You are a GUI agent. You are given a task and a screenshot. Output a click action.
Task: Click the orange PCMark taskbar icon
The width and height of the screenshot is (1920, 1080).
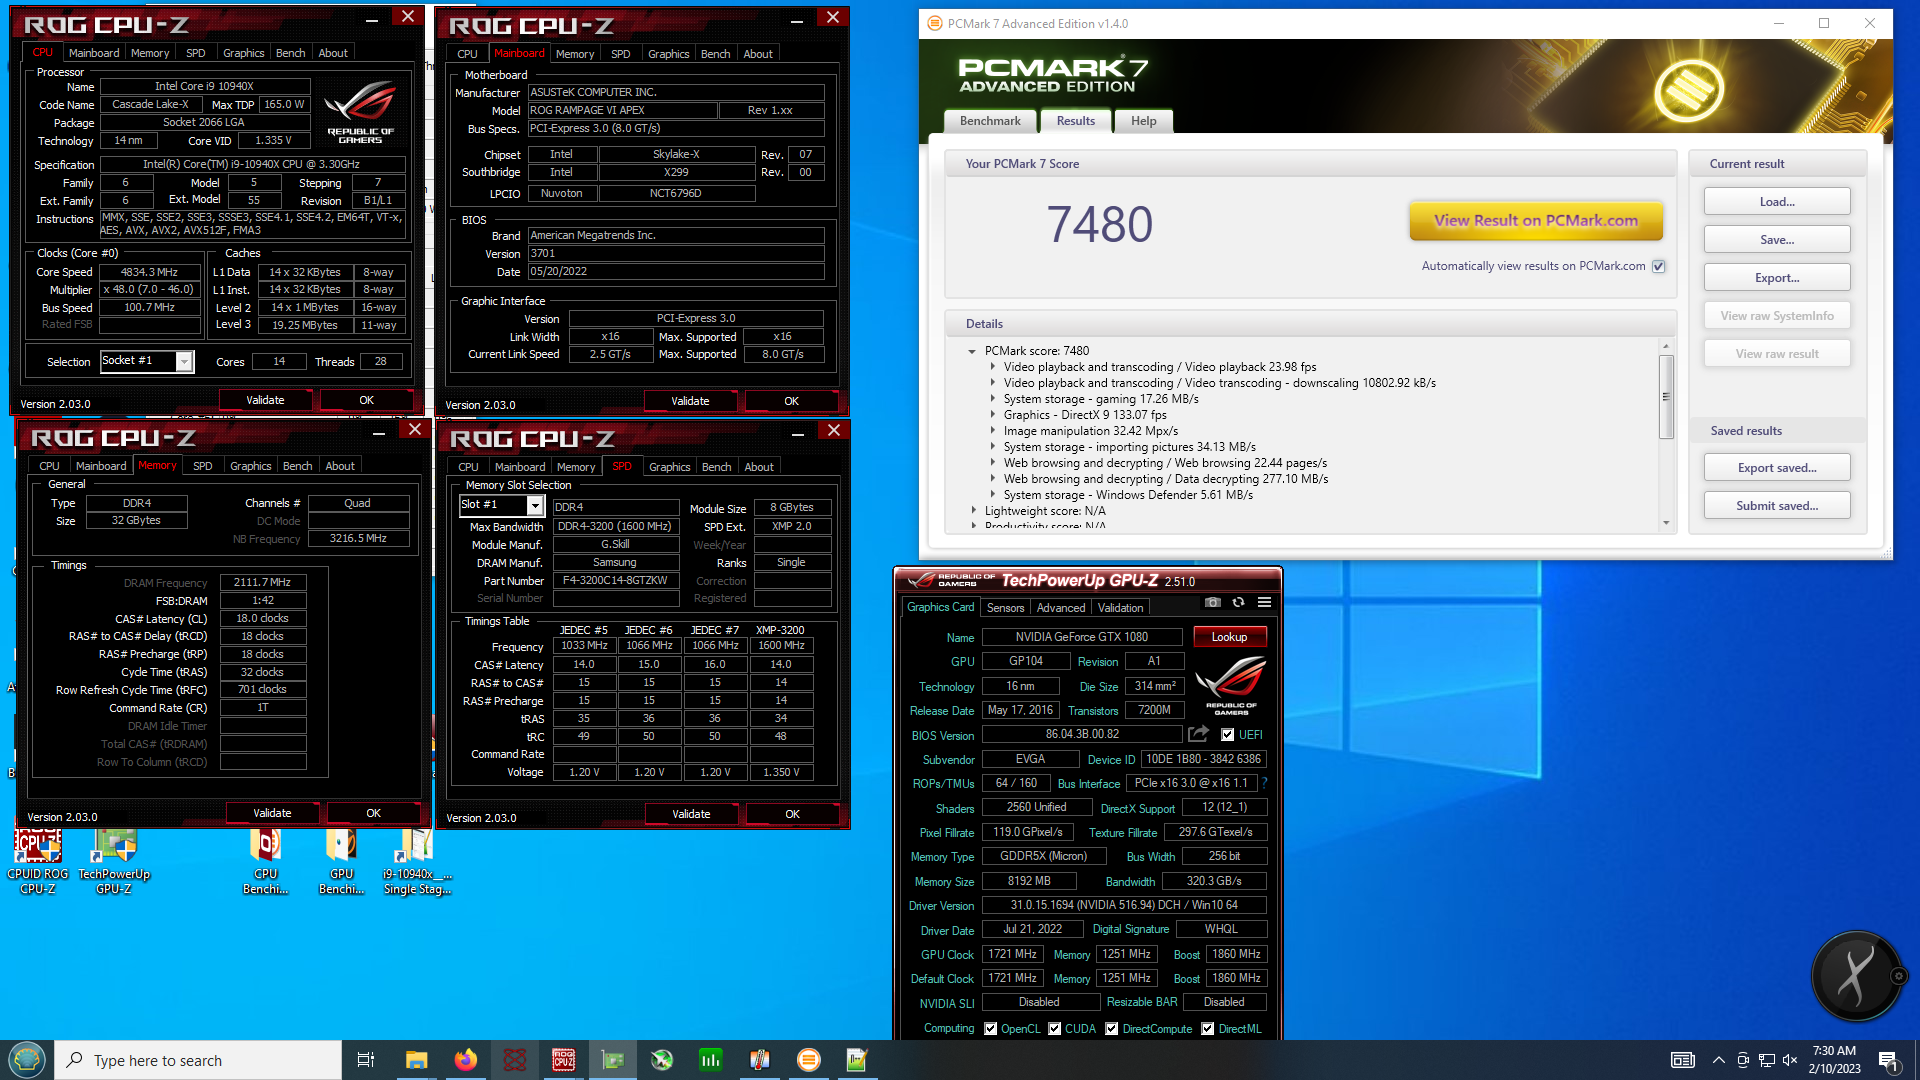click(808, 1060)
